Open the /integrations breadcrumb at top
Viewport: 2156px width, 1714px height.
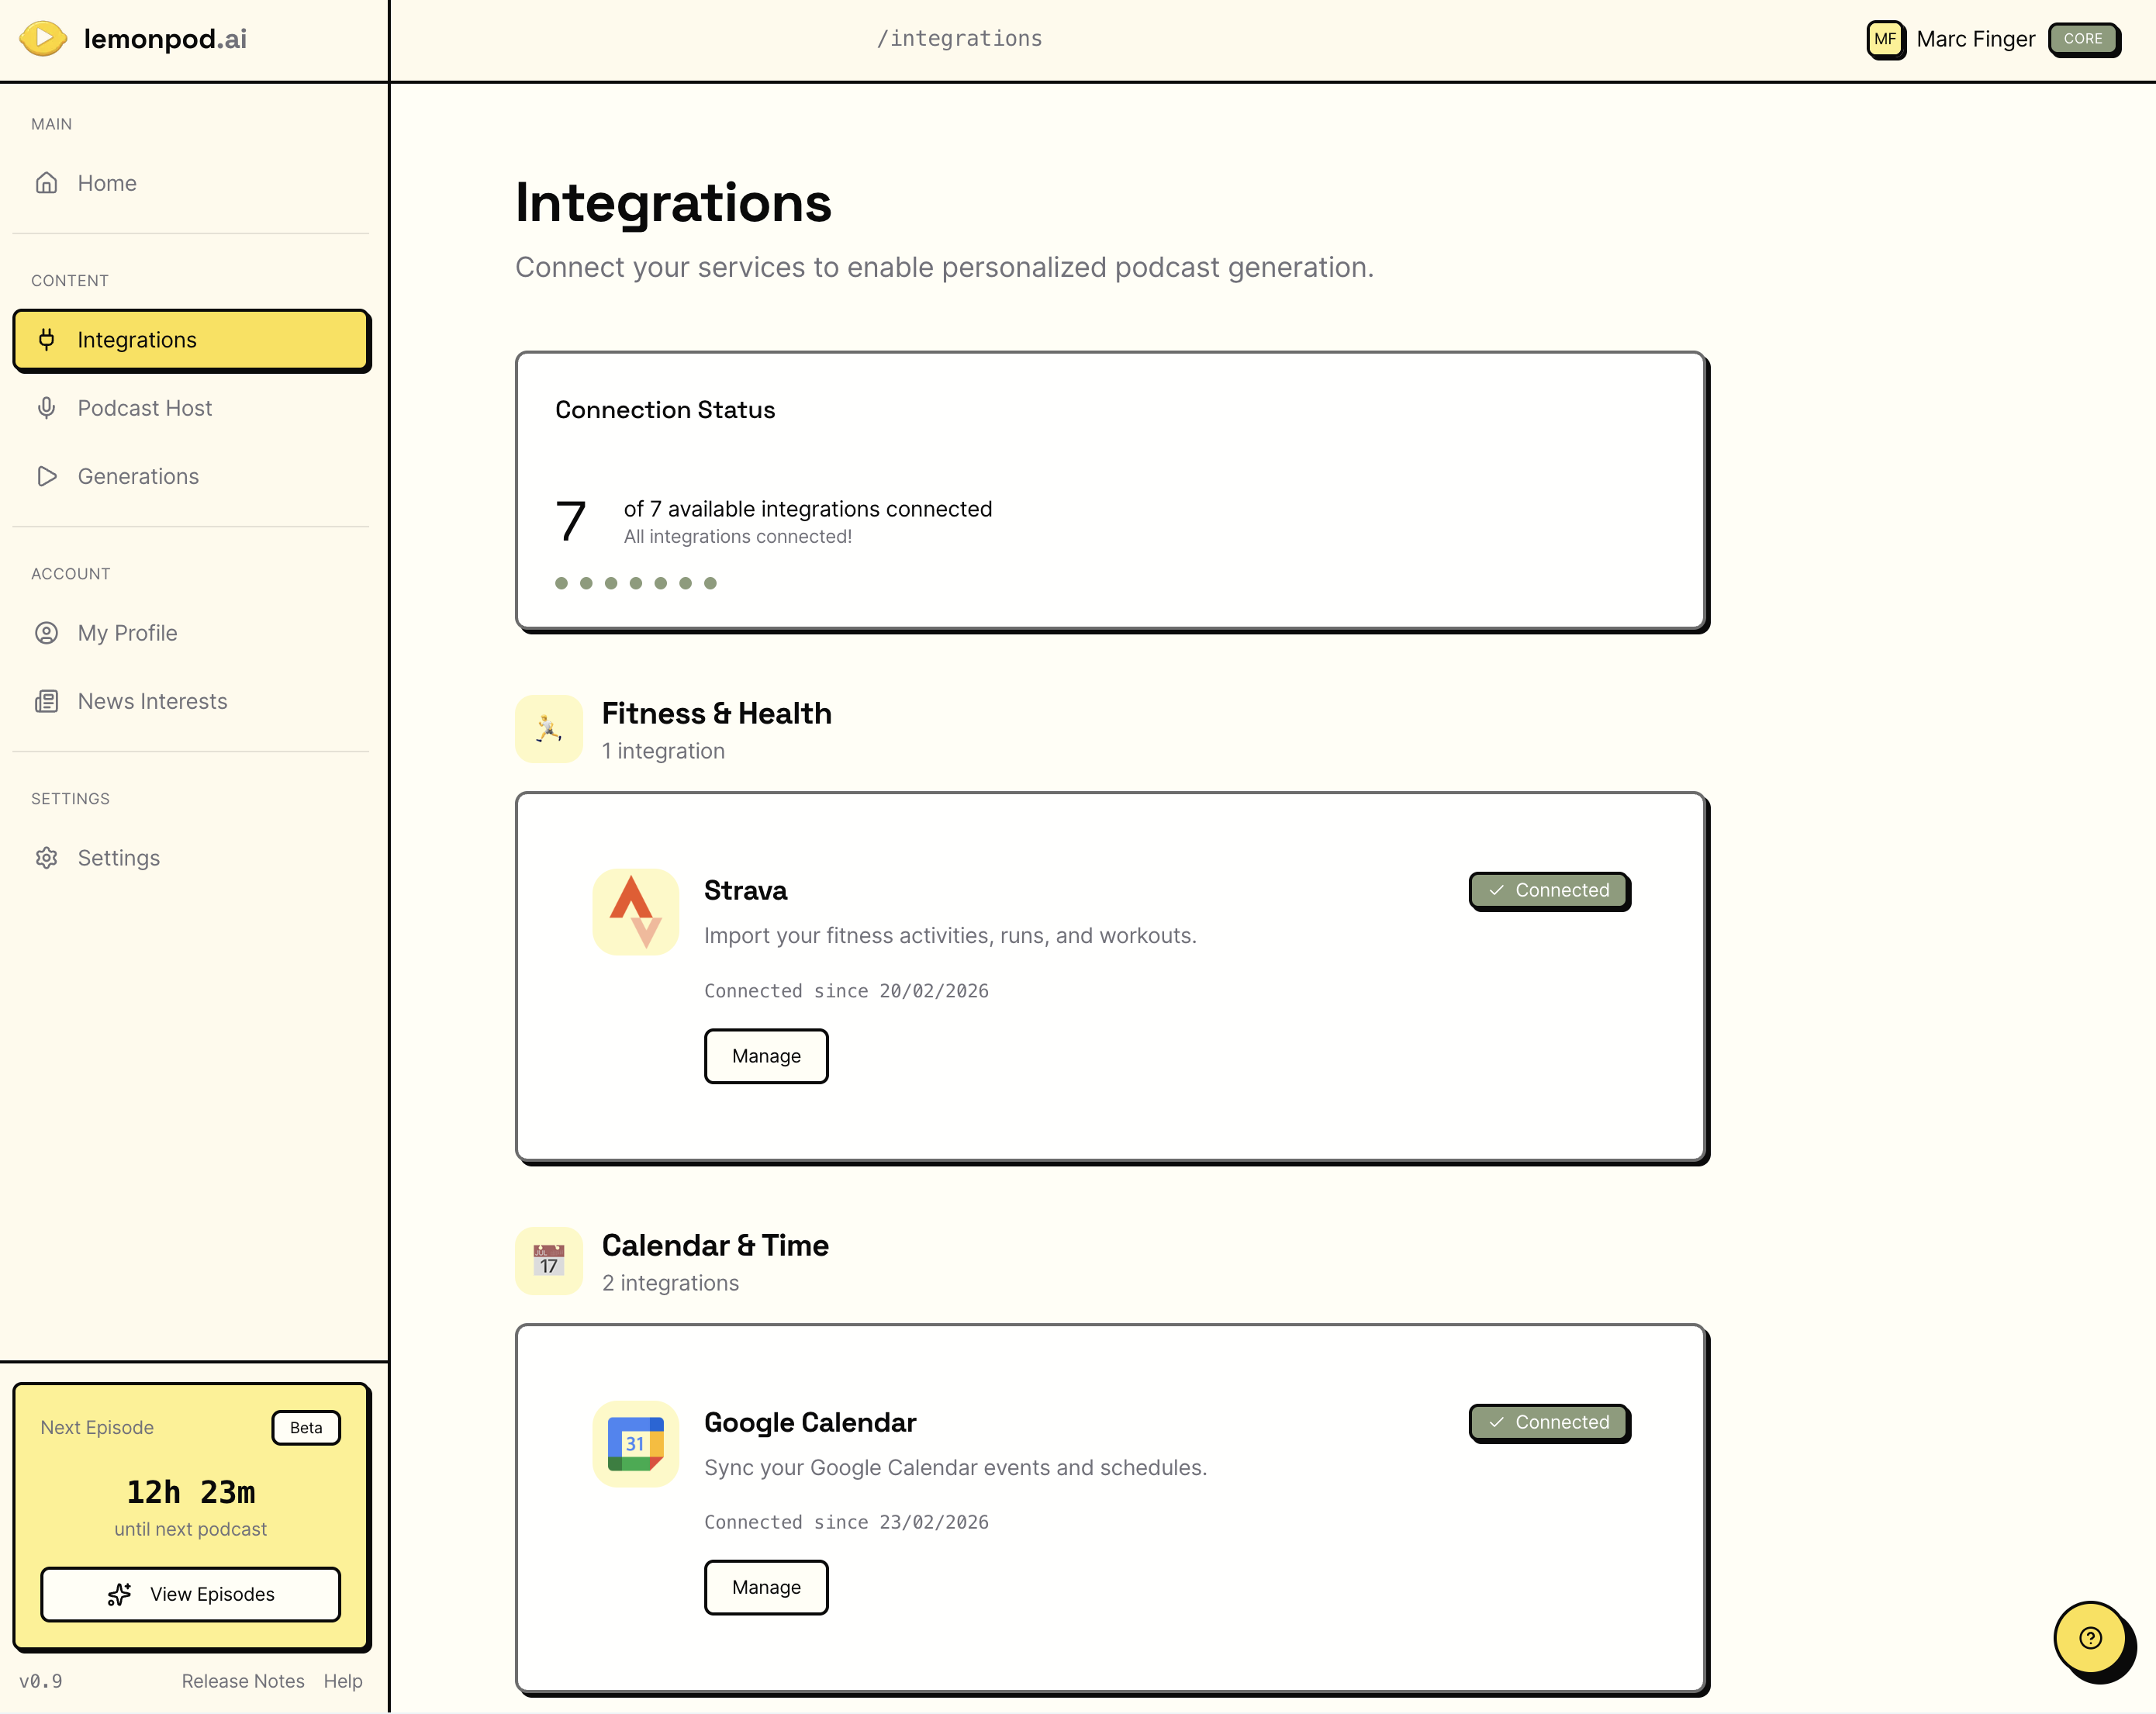tap(959, 38)
